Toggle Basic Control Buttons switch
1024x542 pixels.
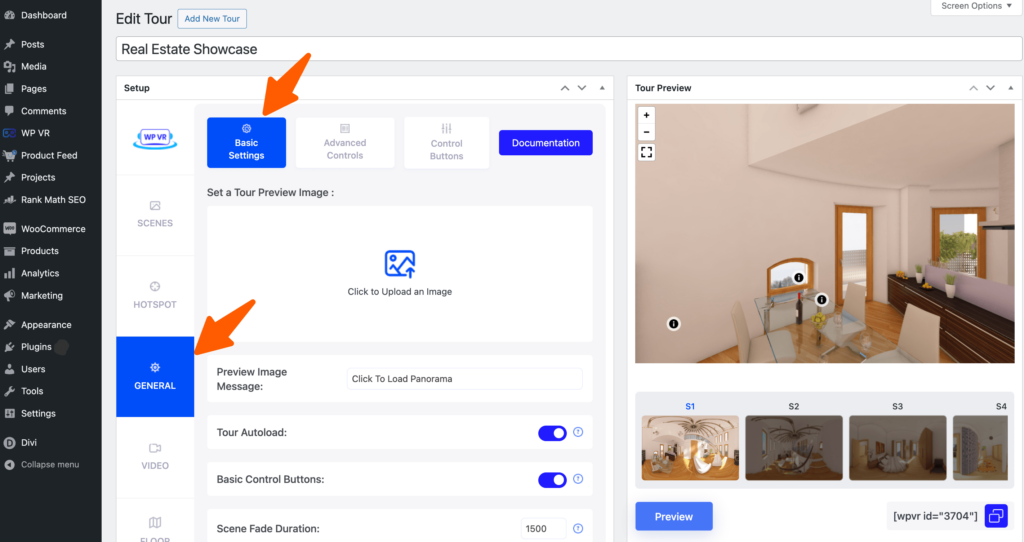552,480
